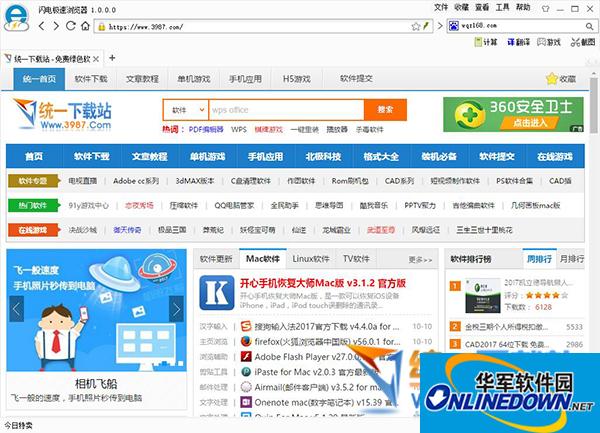
Task: Click the orange 搜索 button
Action: [385, 110]
